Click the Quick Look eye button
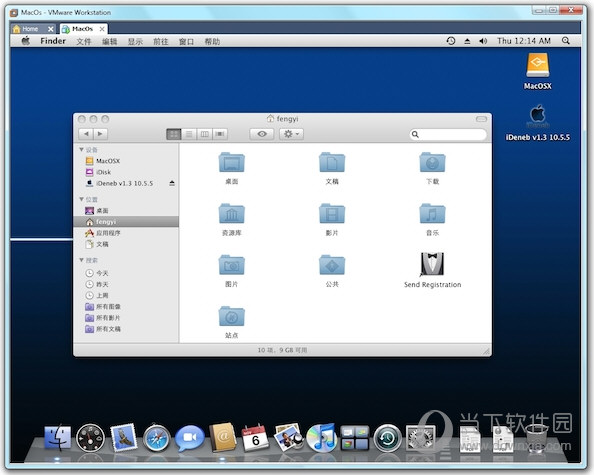The width and height of the screenshot is (594, 475). (x=262, y=134)
